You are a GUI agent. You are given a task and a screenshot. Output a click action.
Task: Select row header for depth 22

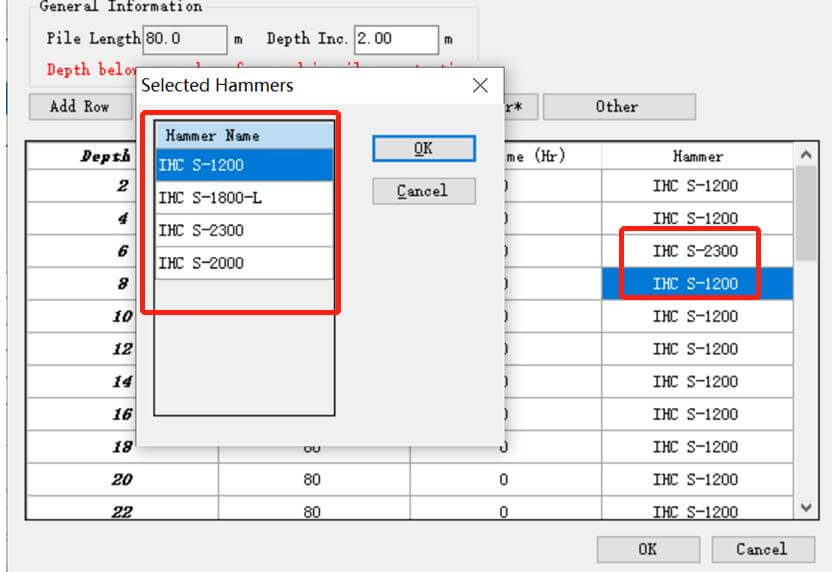point(122,508)
